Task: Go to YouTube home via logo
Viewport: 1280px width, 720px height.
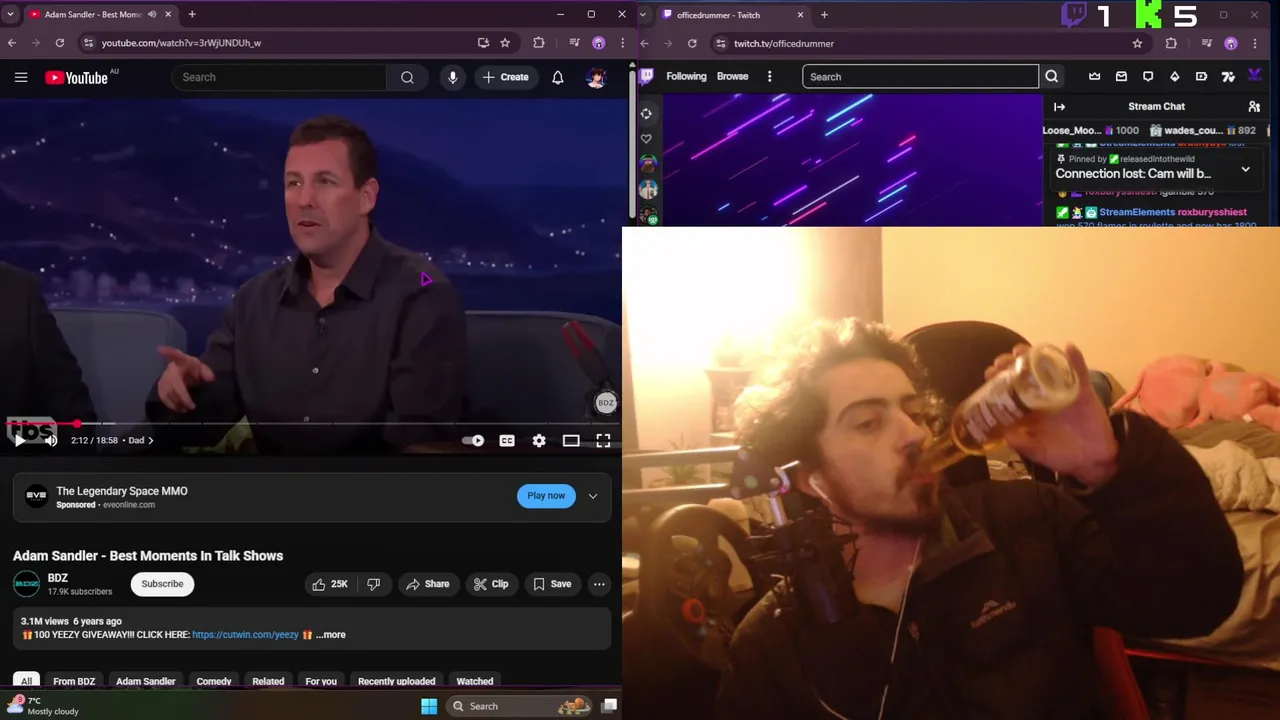Action: pyautogui.click(x=76, y=77)
